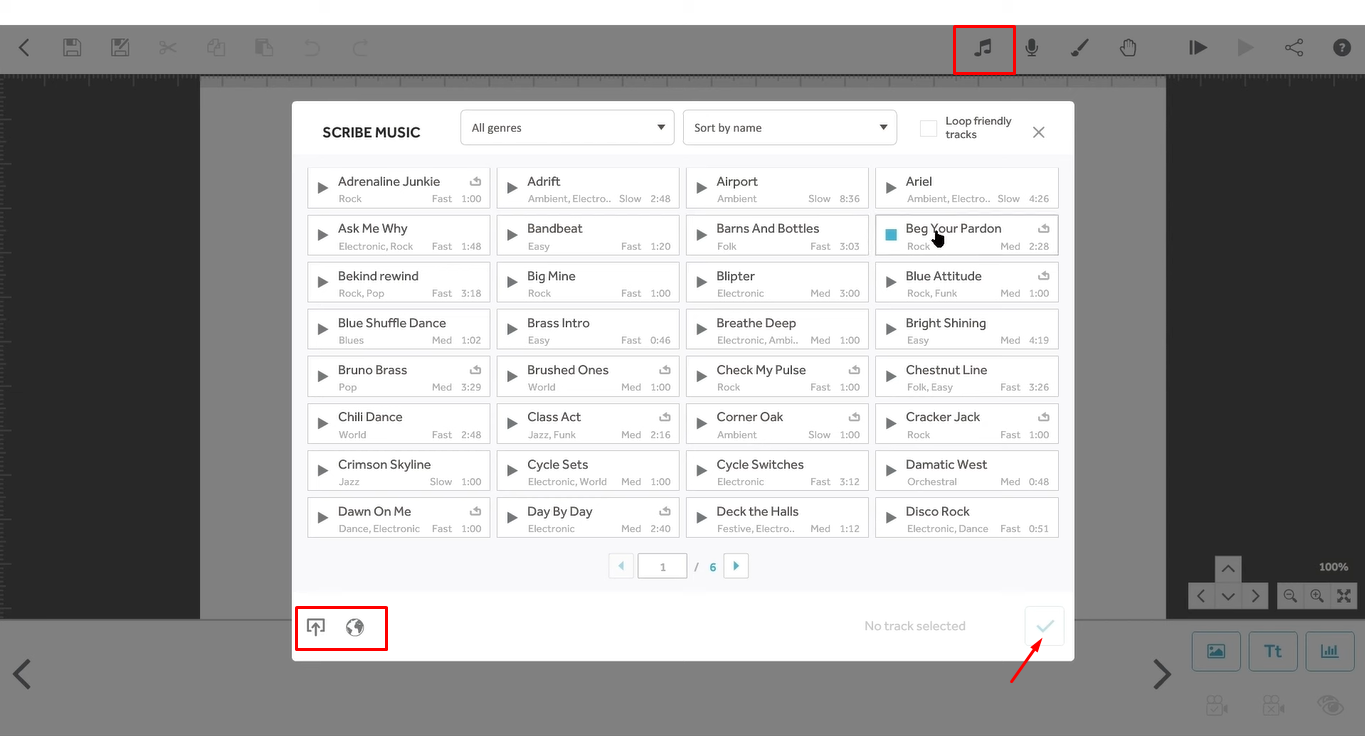Open the share icon
The image size is (1365, 736).
coord(1294,48)
